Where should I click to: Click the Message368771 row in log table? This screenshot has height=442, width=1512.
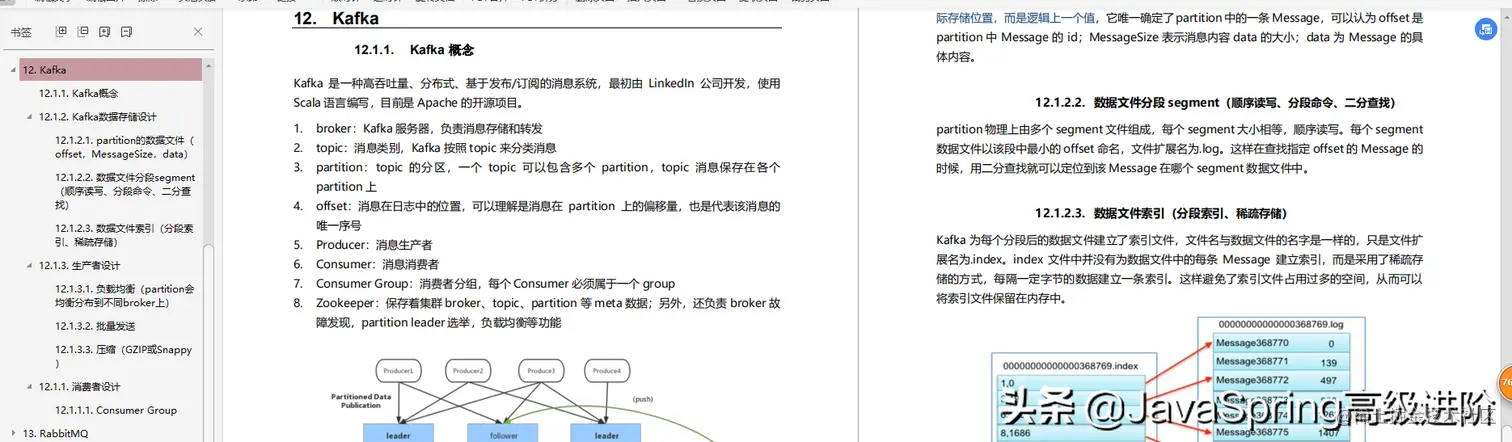(1279, 361)
